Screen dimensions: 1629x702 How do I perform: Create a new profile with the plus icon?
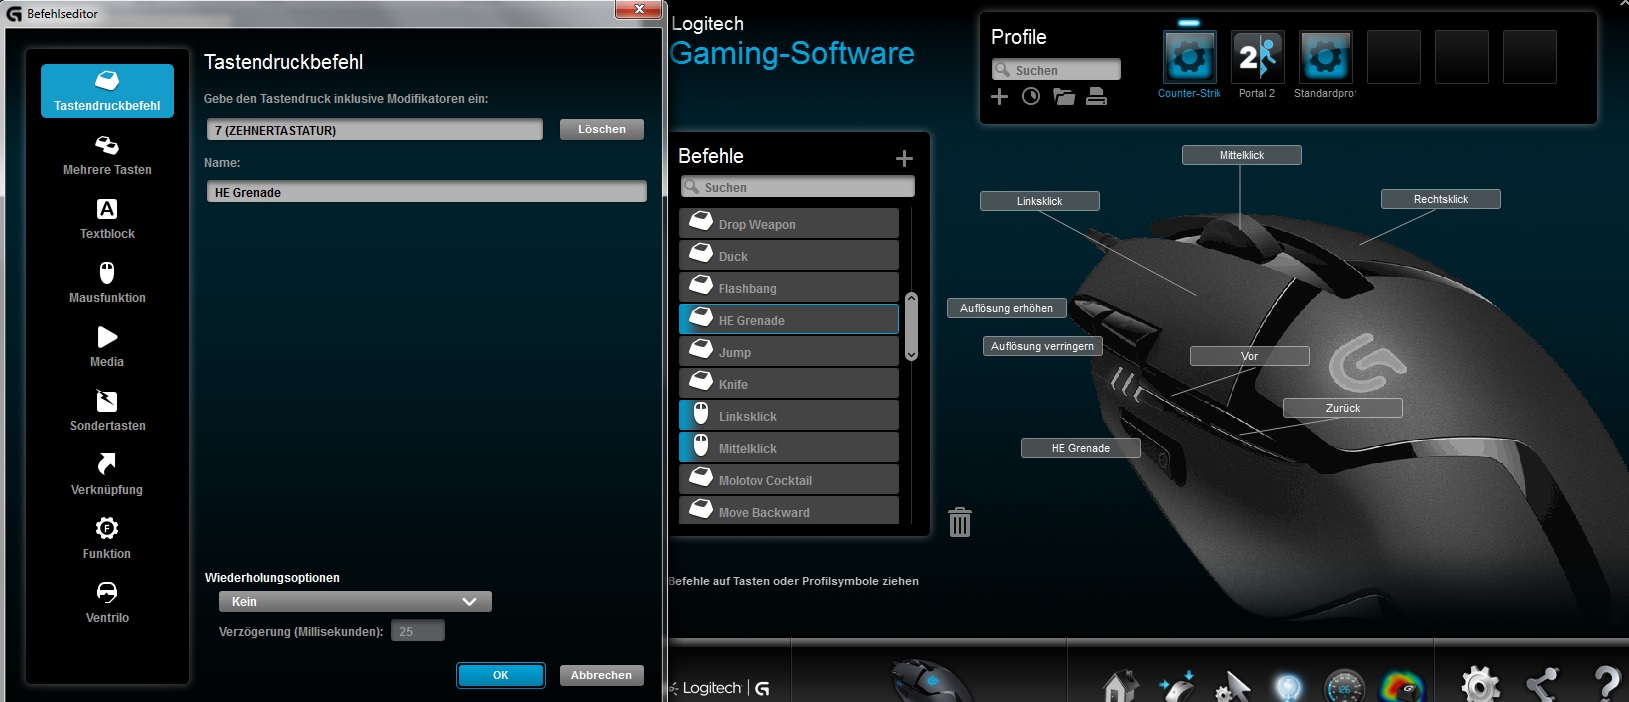(999, 96)
